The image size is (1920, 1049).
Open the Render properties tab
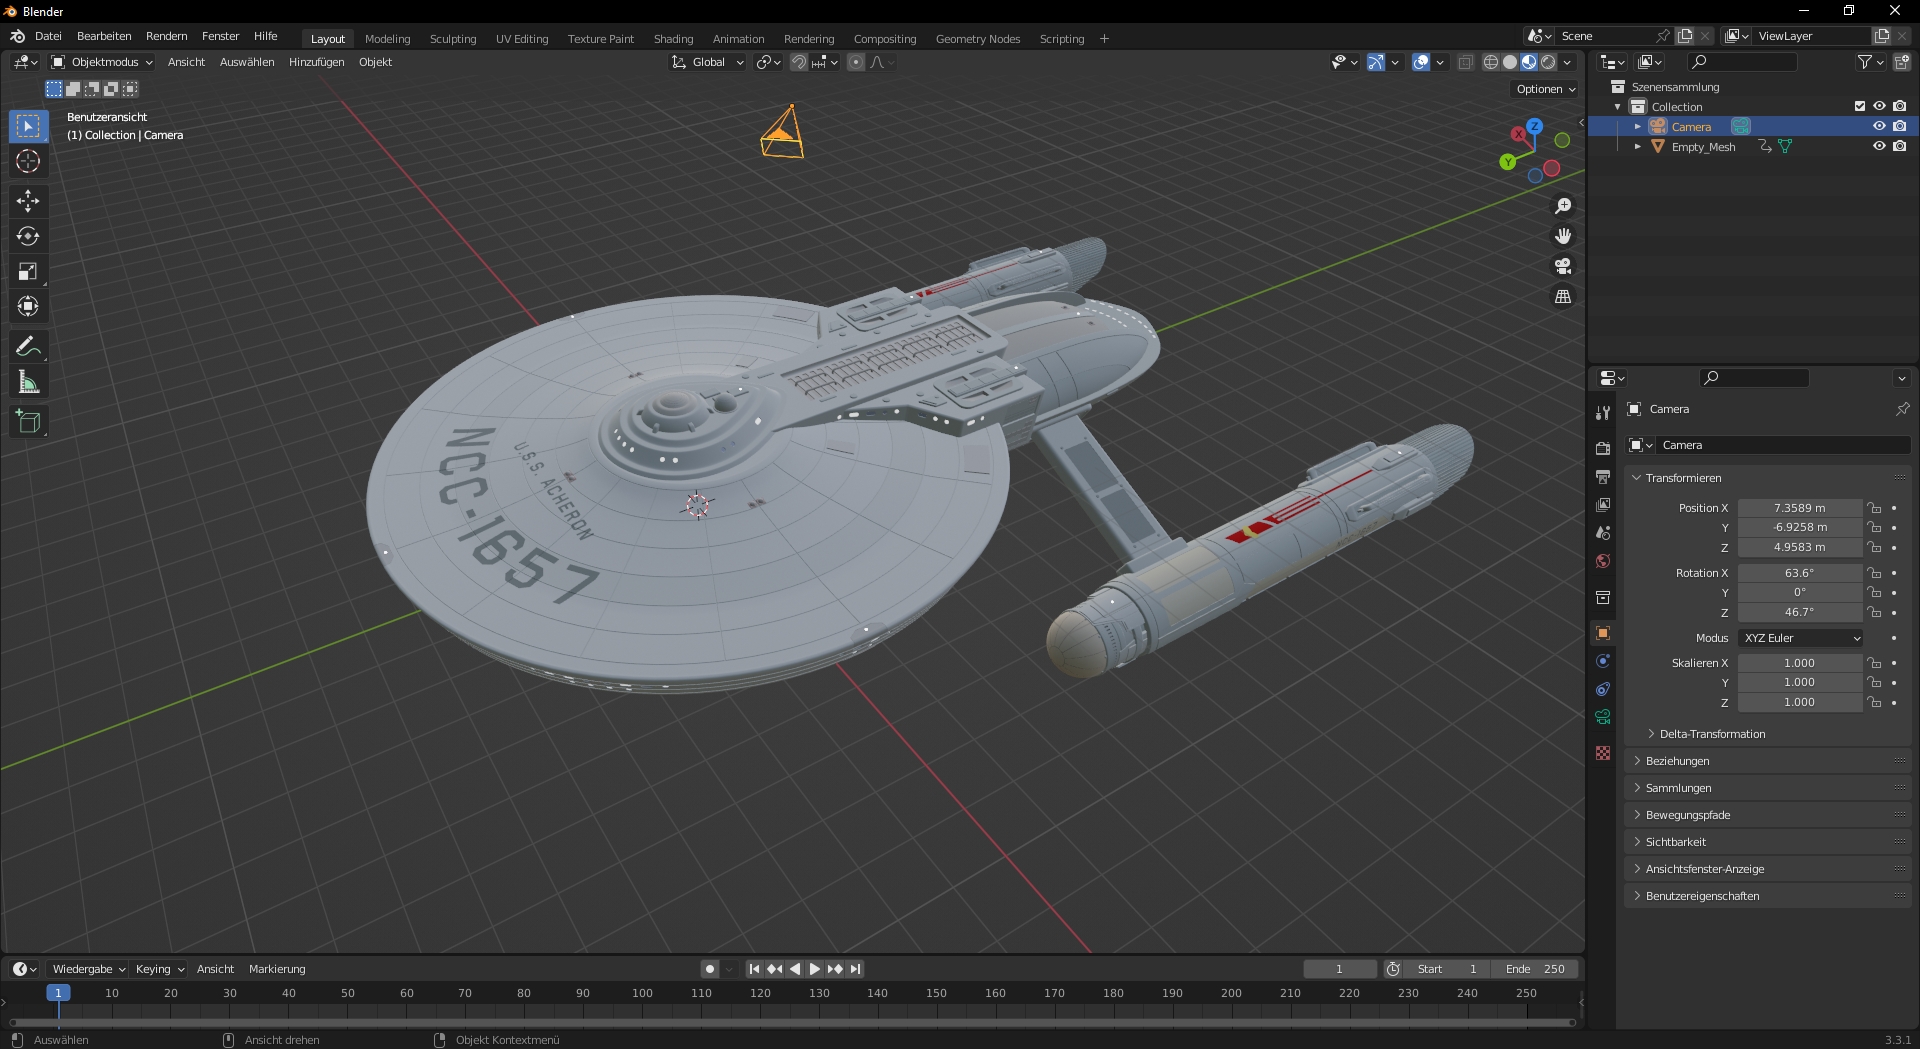pos(1603,448)
